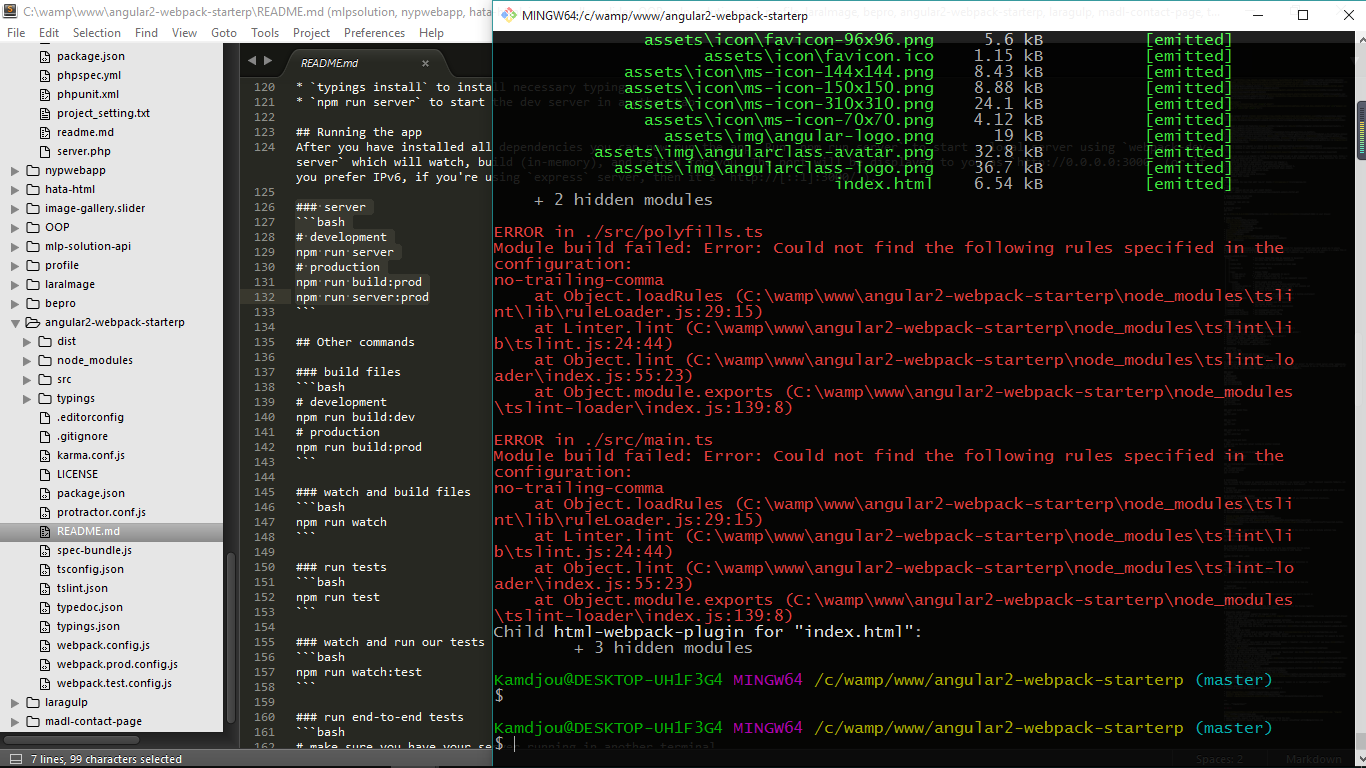Click the file icon beside tsconfig.json
This screenshot has height=768, width=1366.
click(44, 569)
